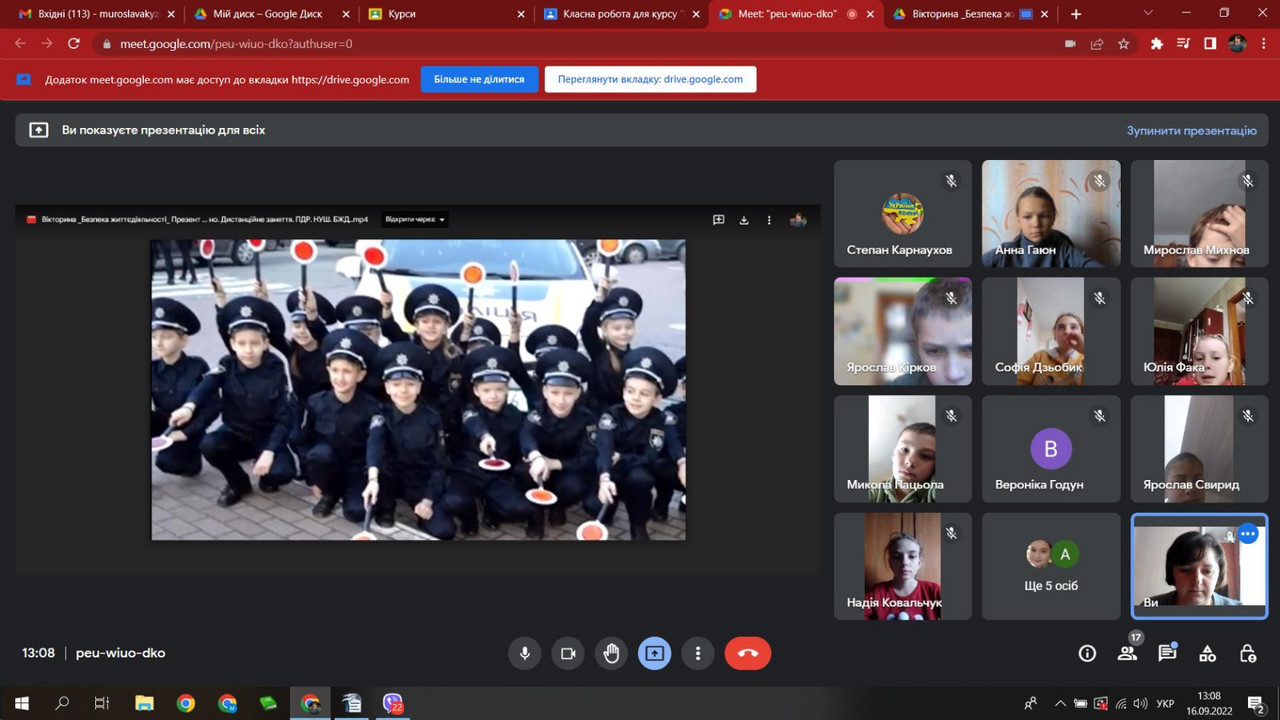Click the playing video of children in uniforms

click(418, 389)
